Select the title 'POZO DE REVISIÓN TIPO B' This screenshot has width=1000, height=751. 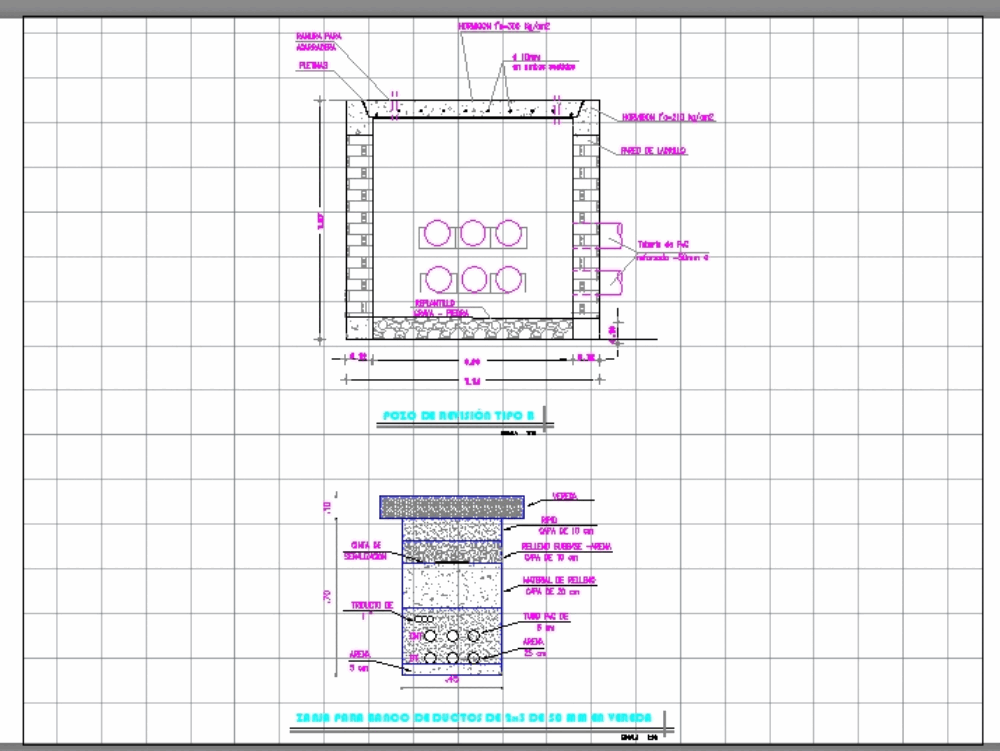click(x=458, y=416)
